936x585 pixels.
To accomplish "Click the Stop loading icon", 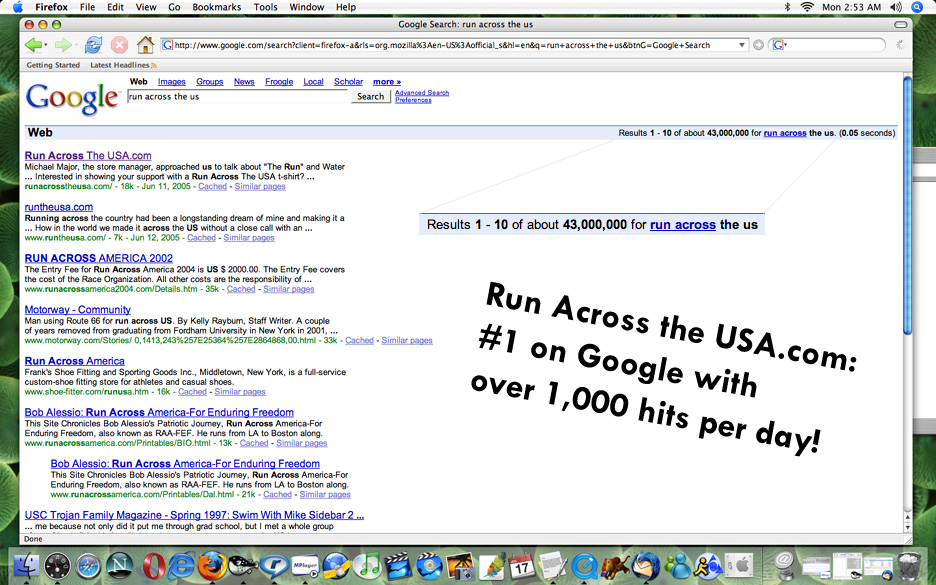I will coord(119,45).
